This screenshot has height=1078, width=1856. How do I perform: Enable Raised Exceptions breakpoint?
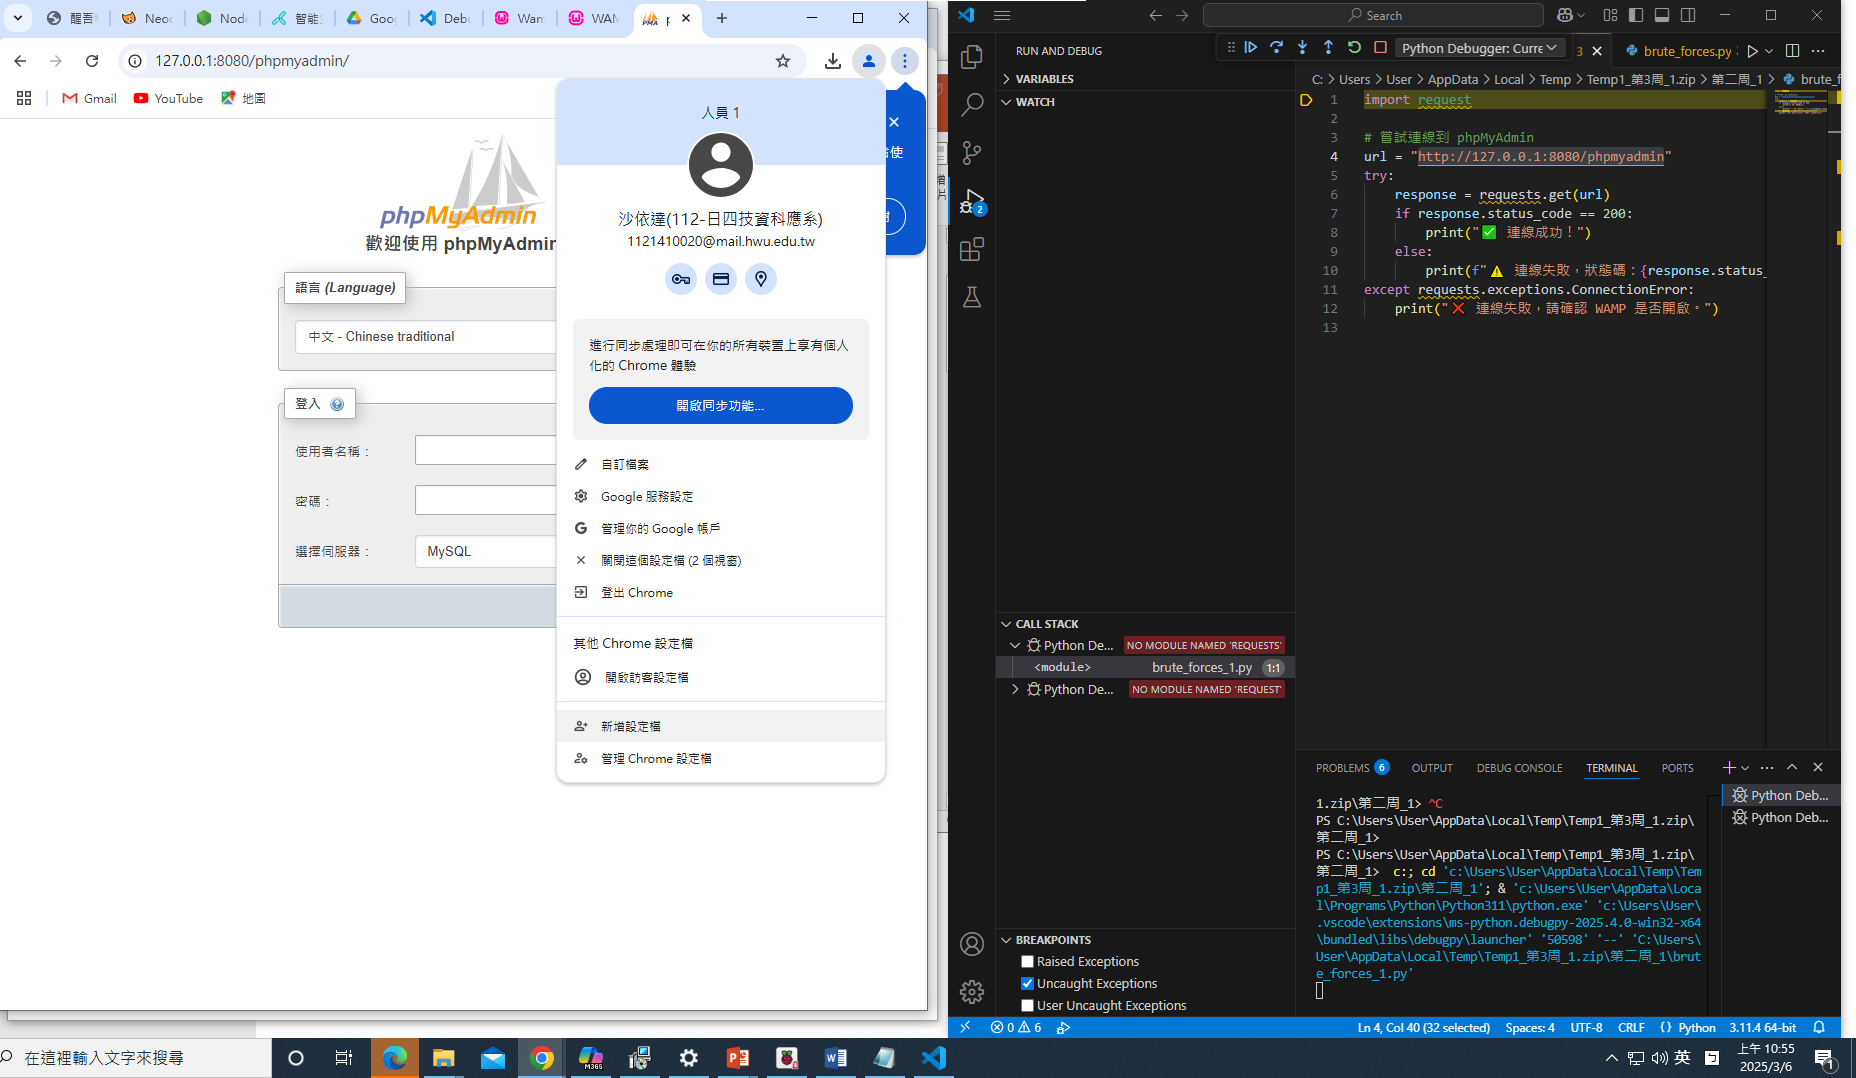point(1027,962)
